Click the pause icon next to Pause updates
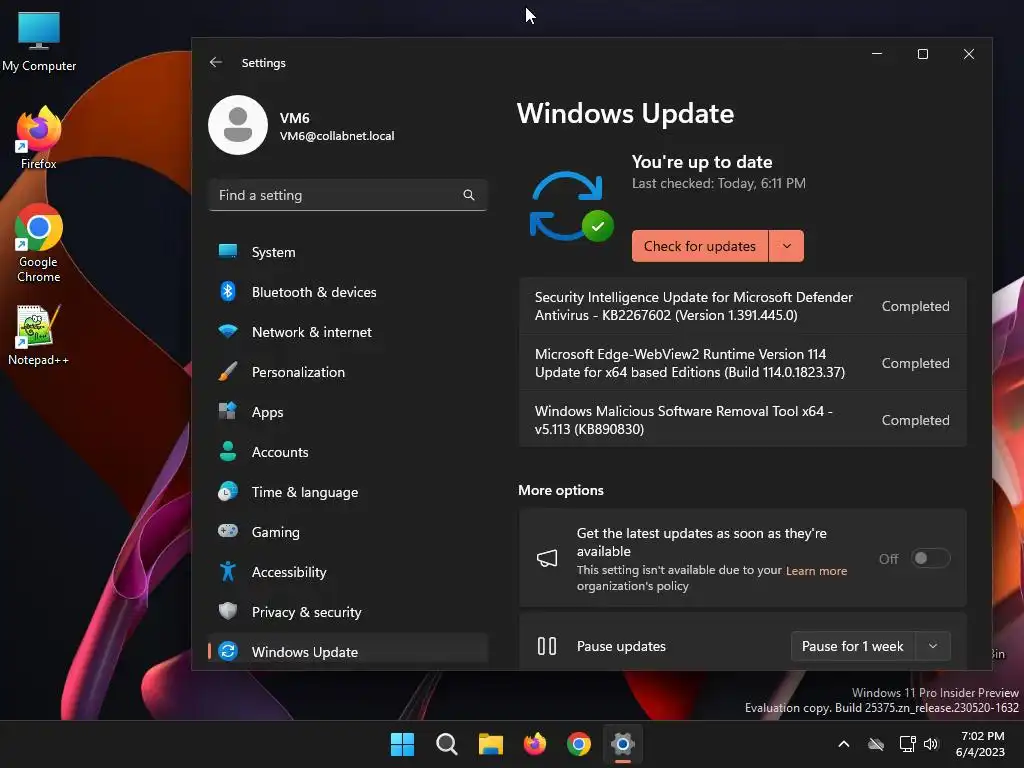This screenshot has height=768, width=1024. coord(547,646)
